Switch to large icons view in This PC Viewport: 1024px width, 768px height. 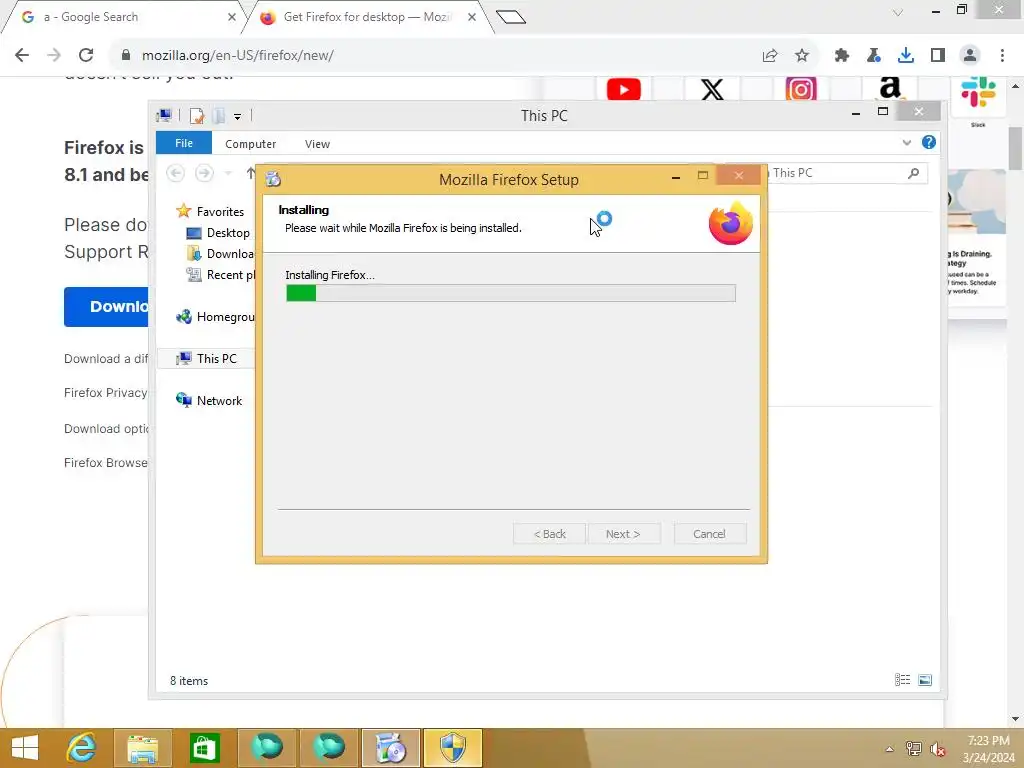click(x=925, y=680)
